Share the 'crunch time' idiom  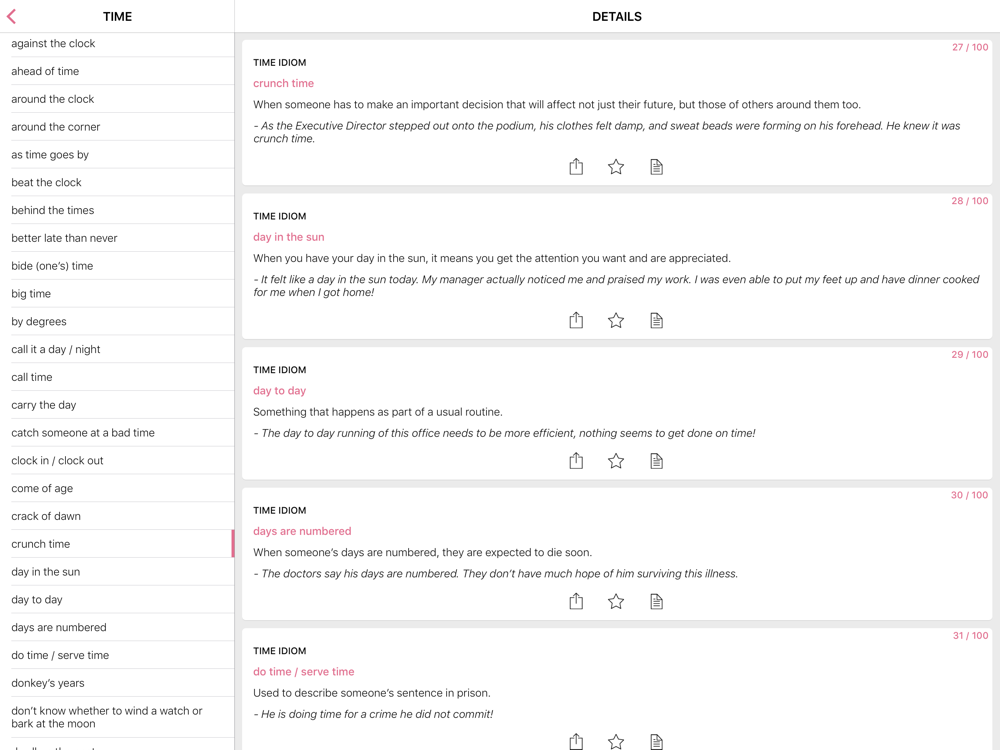pos(576,167)
